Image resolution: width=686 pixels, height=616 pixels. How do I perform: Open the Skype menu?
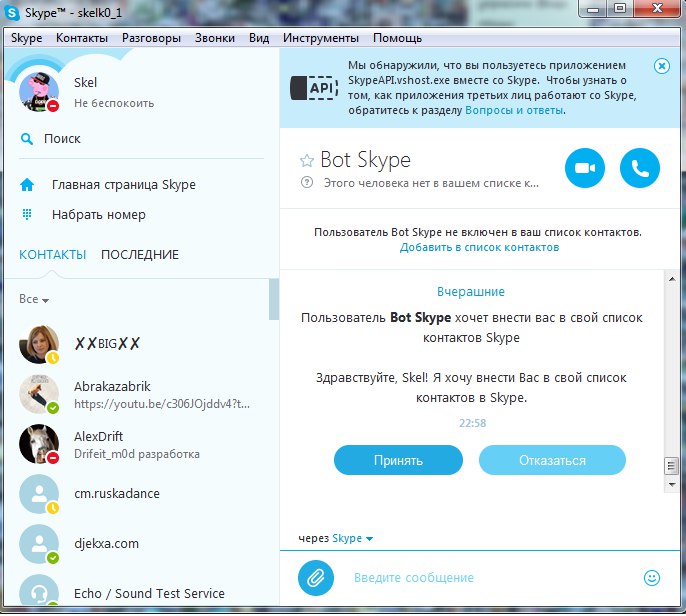click(27, 38)
